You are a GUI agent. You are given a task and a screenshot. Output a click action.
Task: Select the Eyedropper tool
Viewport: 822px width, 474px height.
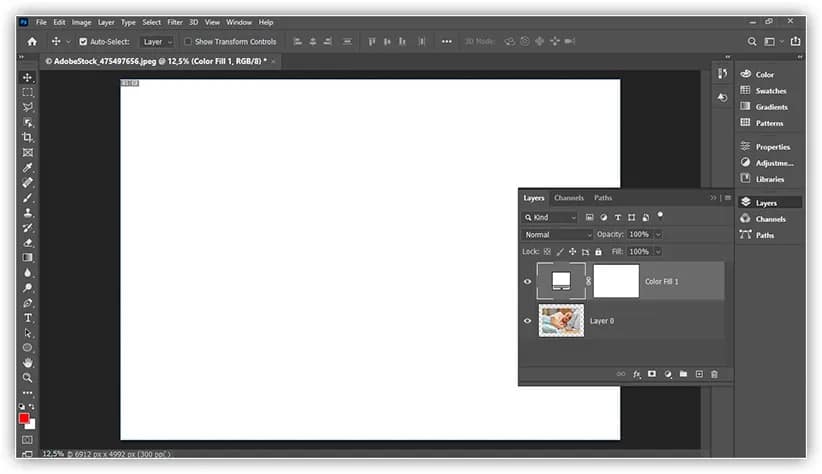click(x=28, y=167)
